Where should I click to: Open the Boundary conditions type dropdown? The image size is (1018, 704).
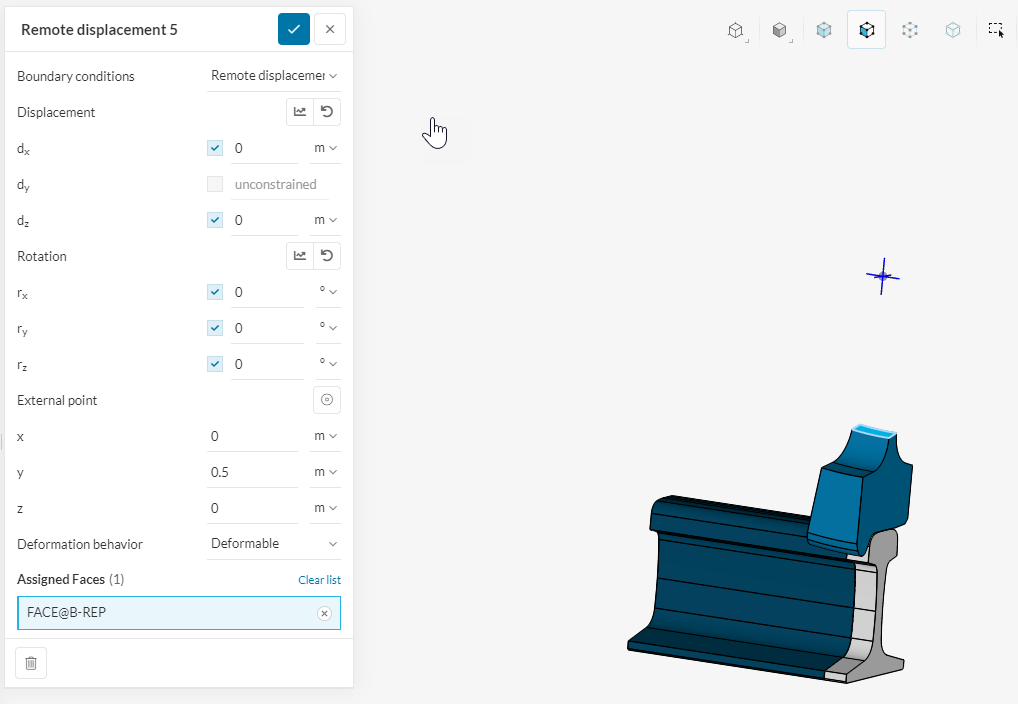[x=274, y=76]
